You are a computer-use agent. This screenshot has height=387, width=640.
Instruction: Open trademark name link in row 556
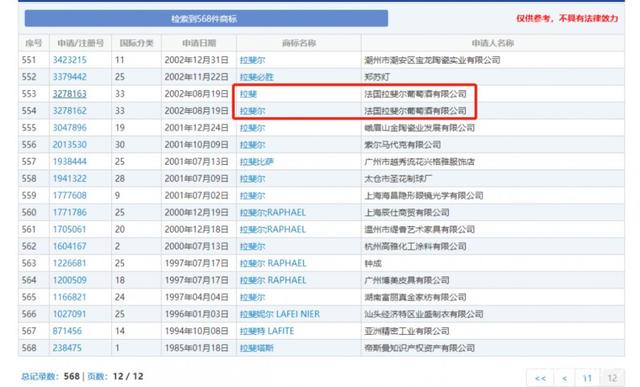(x=252, y=145)
